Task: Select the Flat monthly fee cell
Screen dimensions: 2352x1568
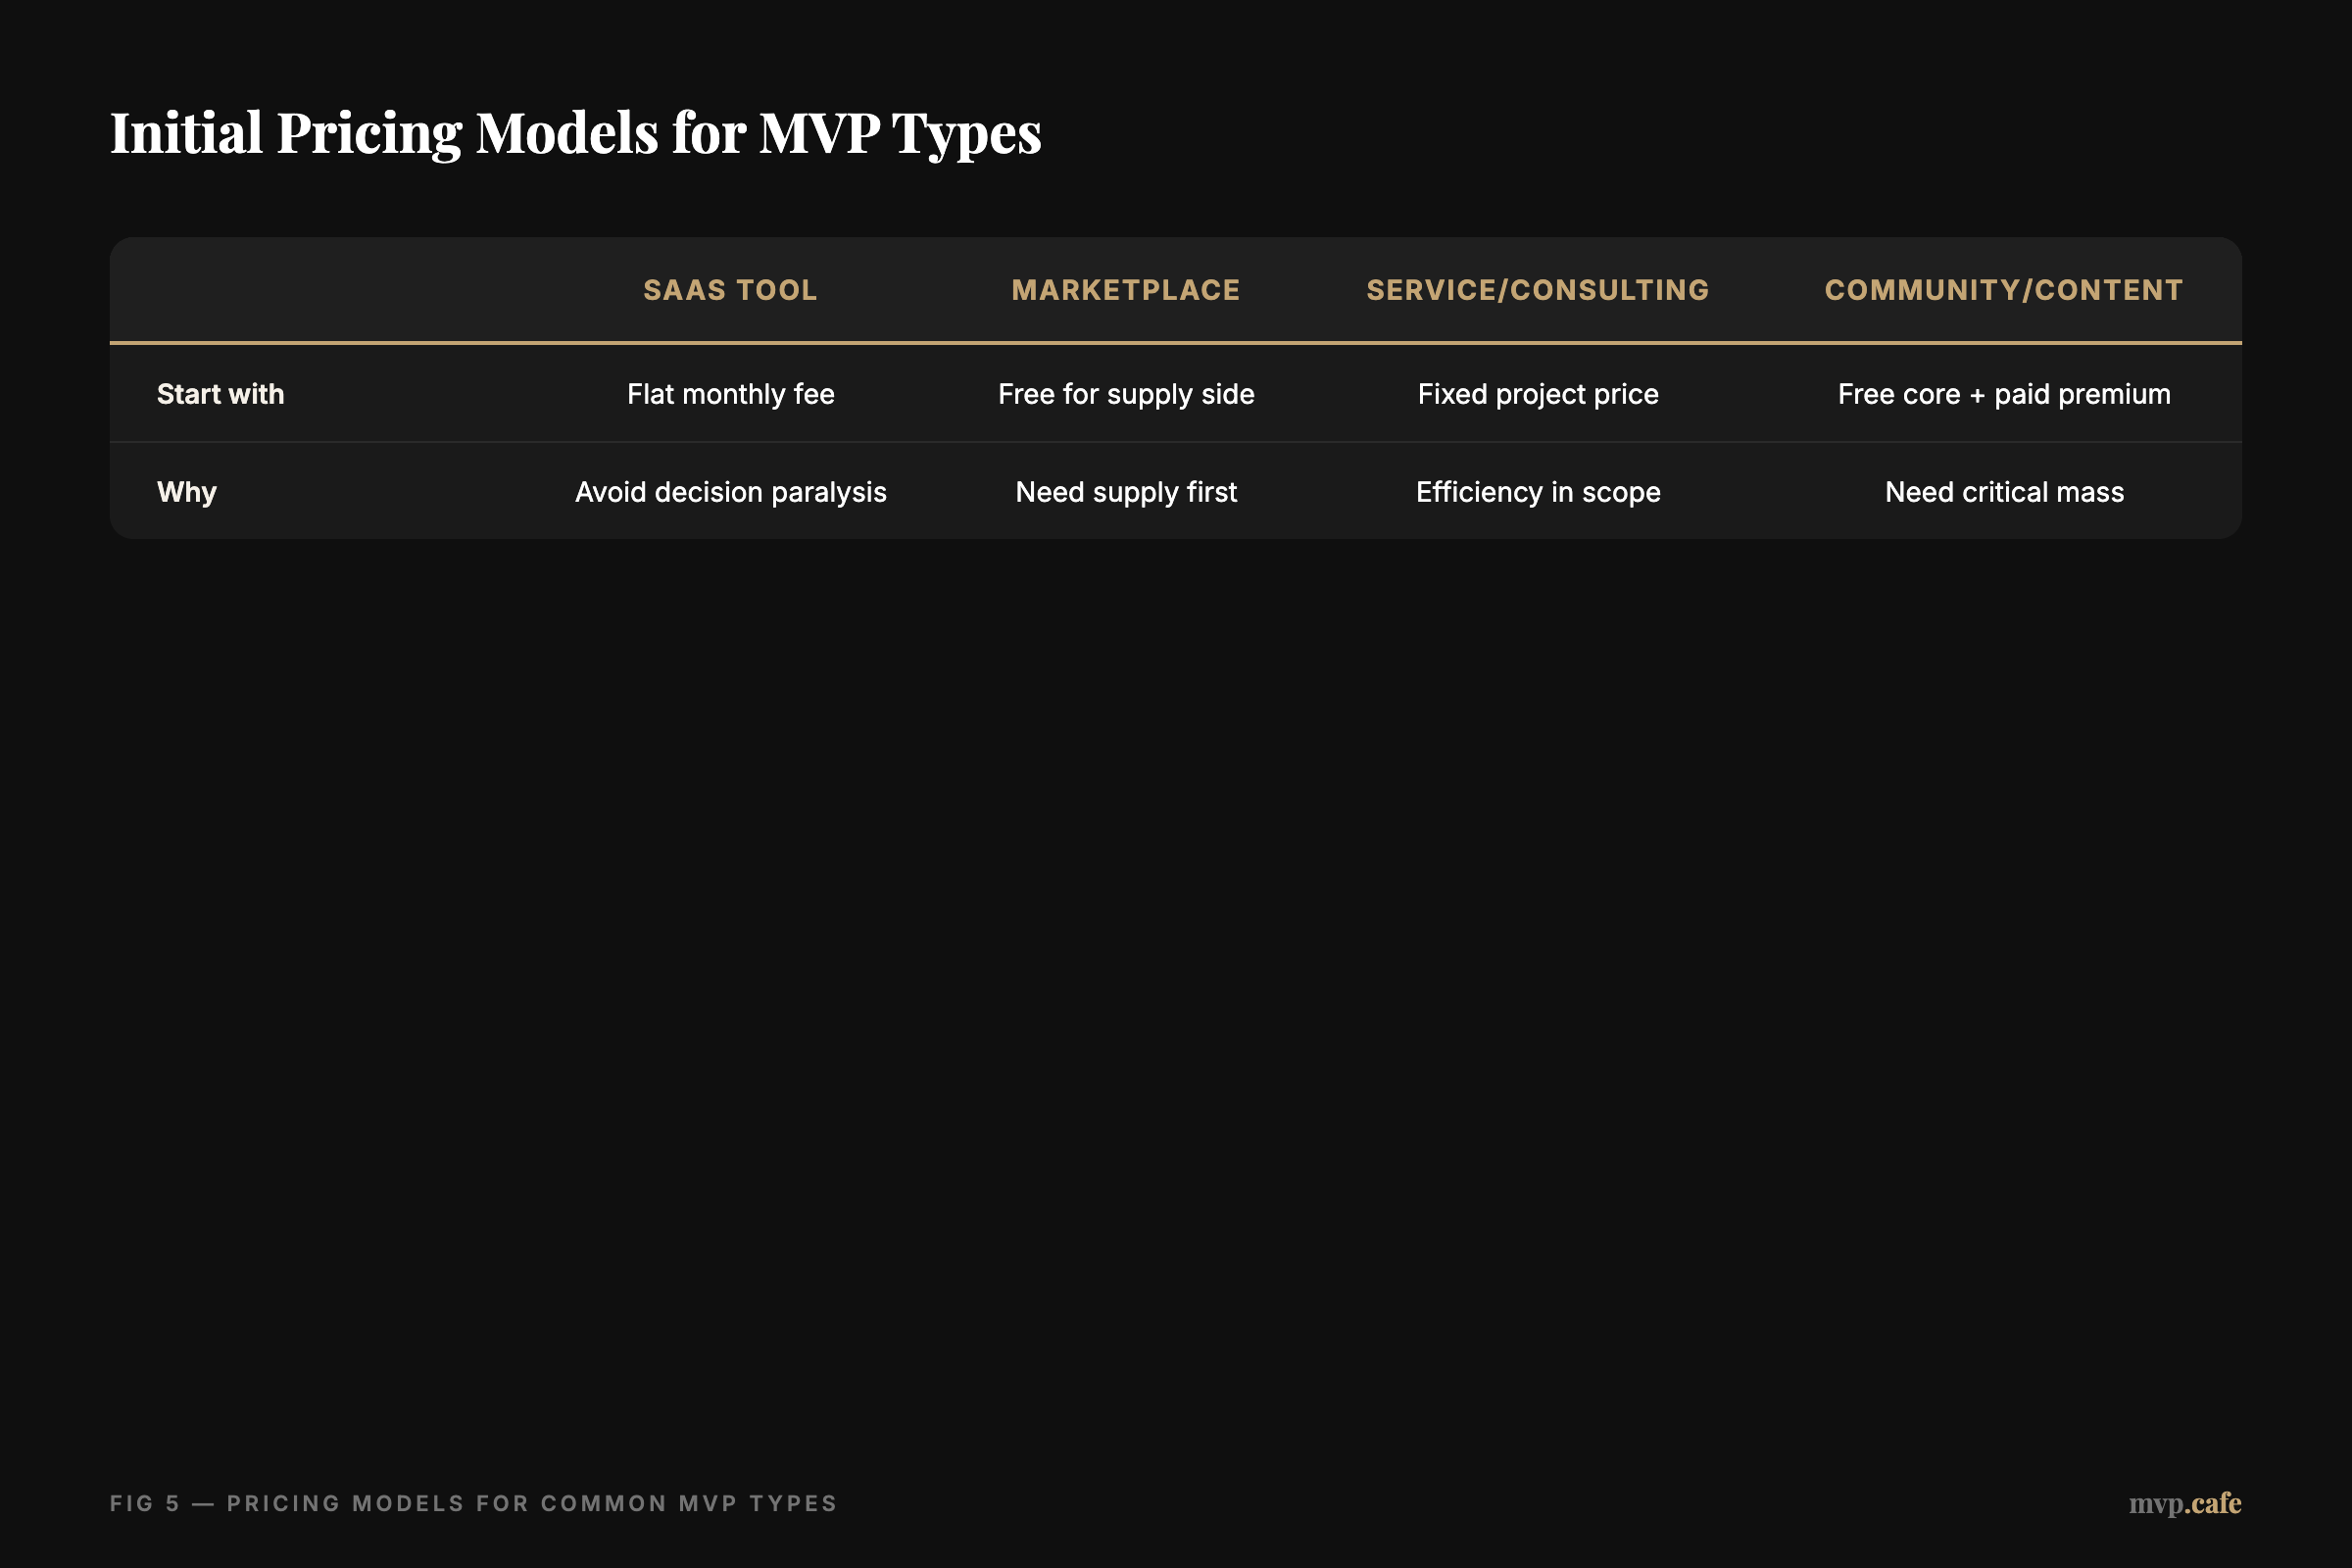Action: [x=731, y=393]
